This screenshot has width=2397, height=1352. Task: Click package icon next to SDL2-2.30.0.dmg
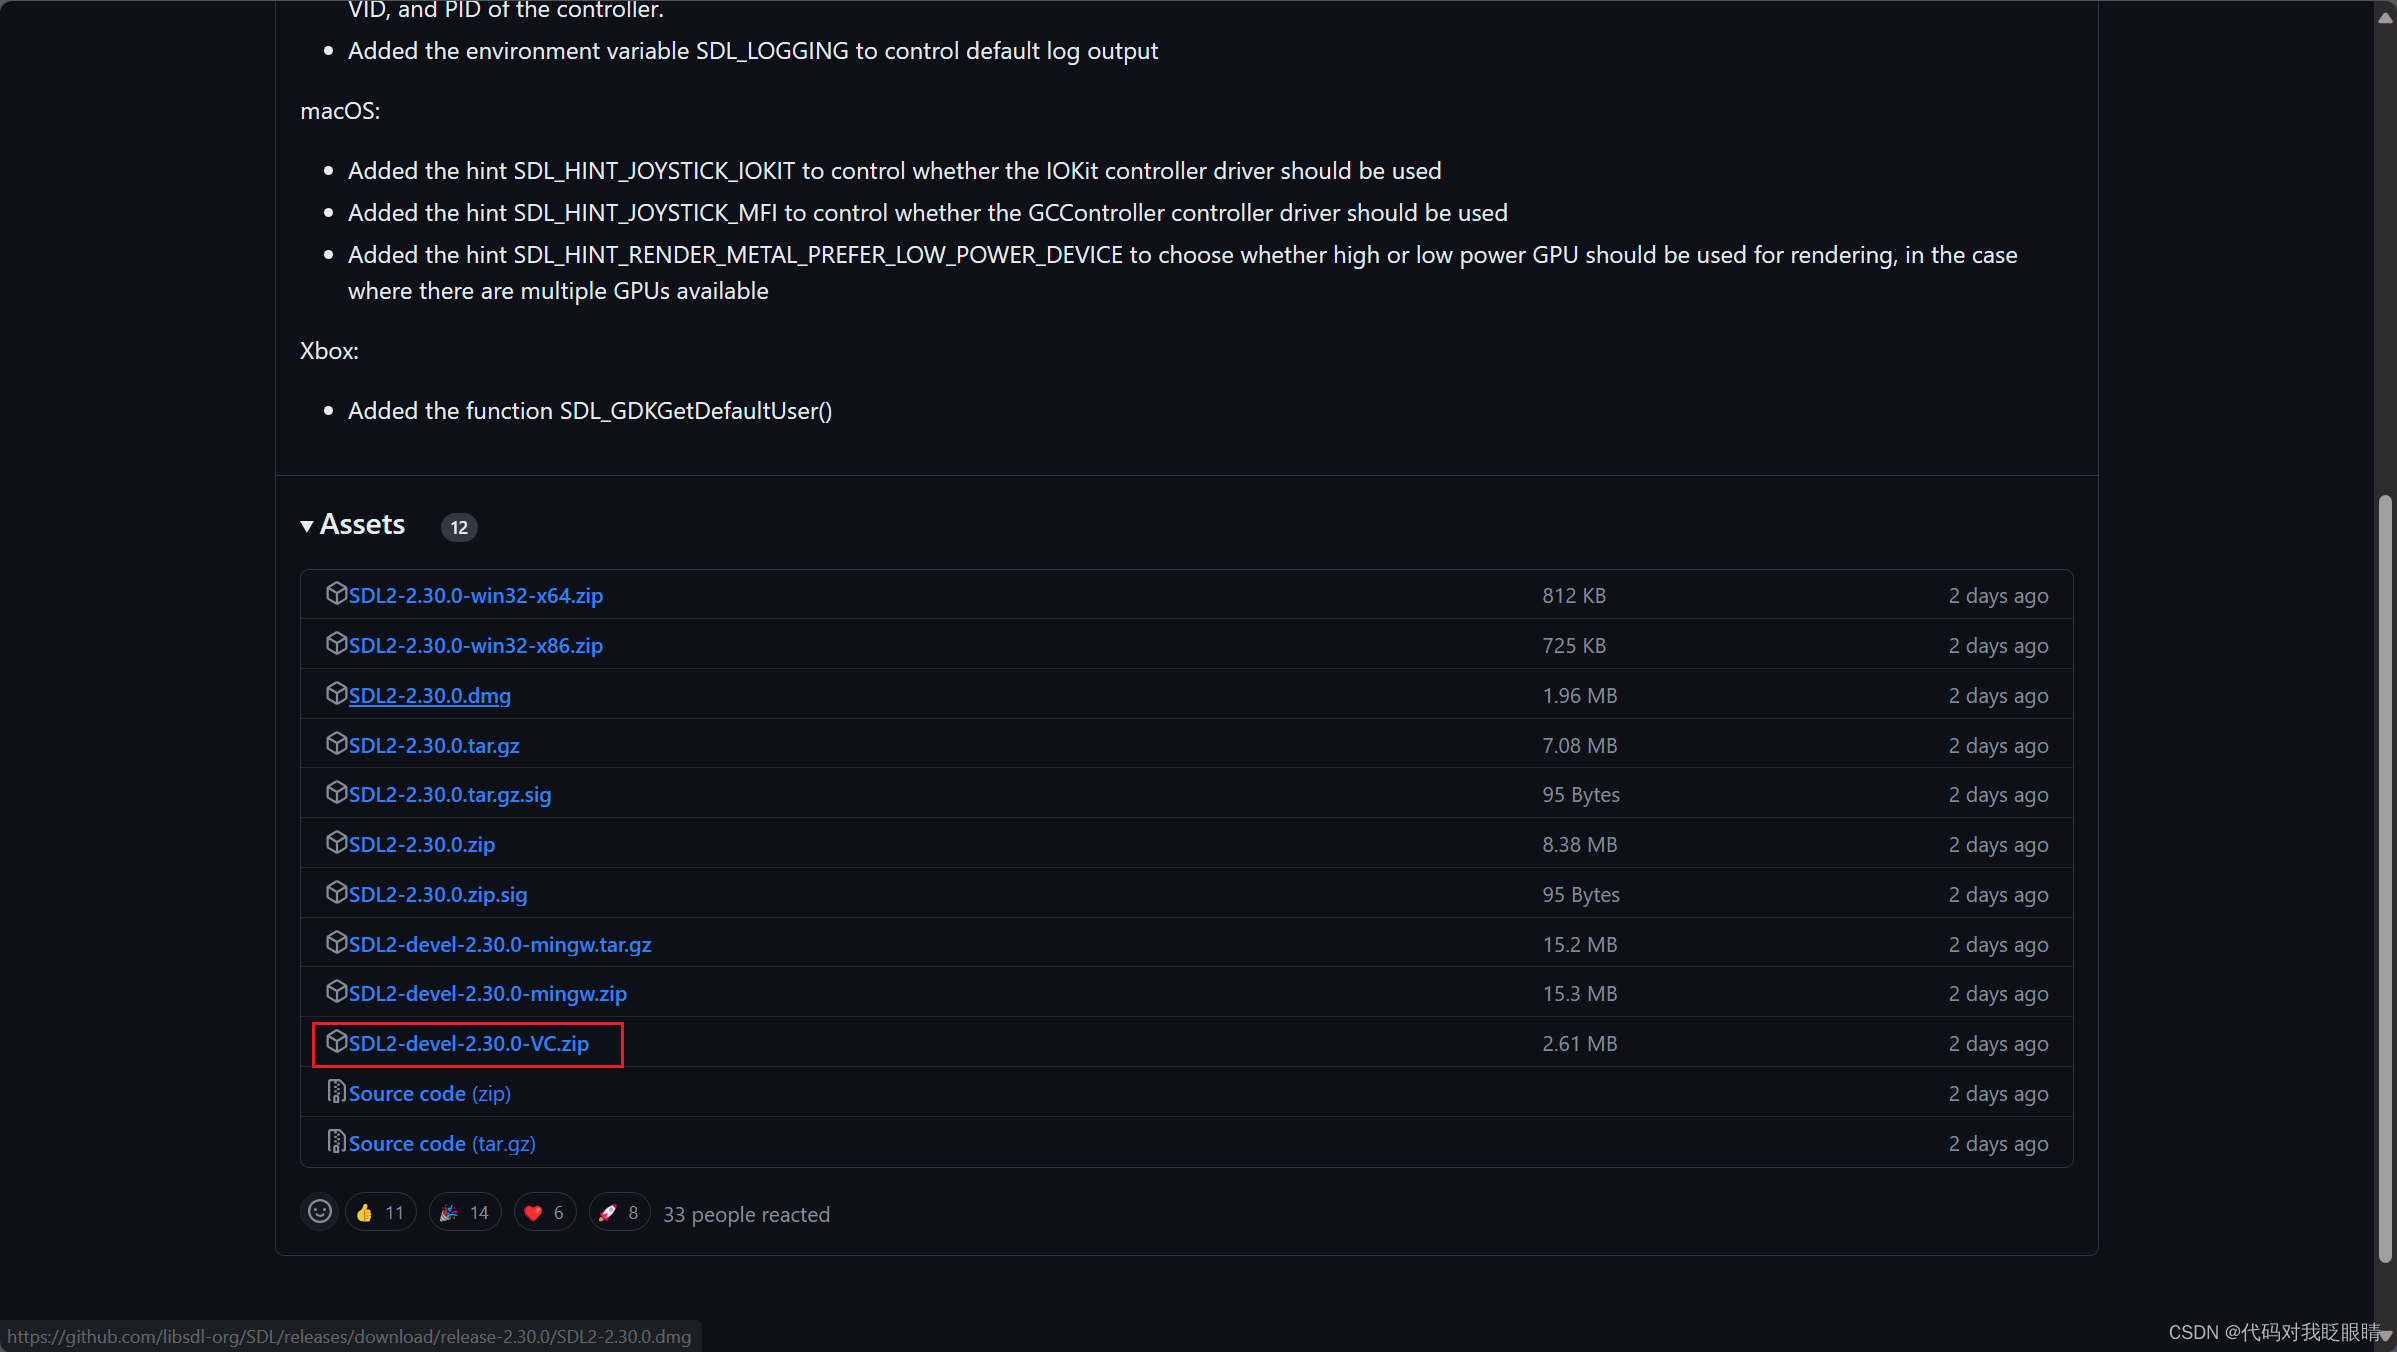pos(336,694)
